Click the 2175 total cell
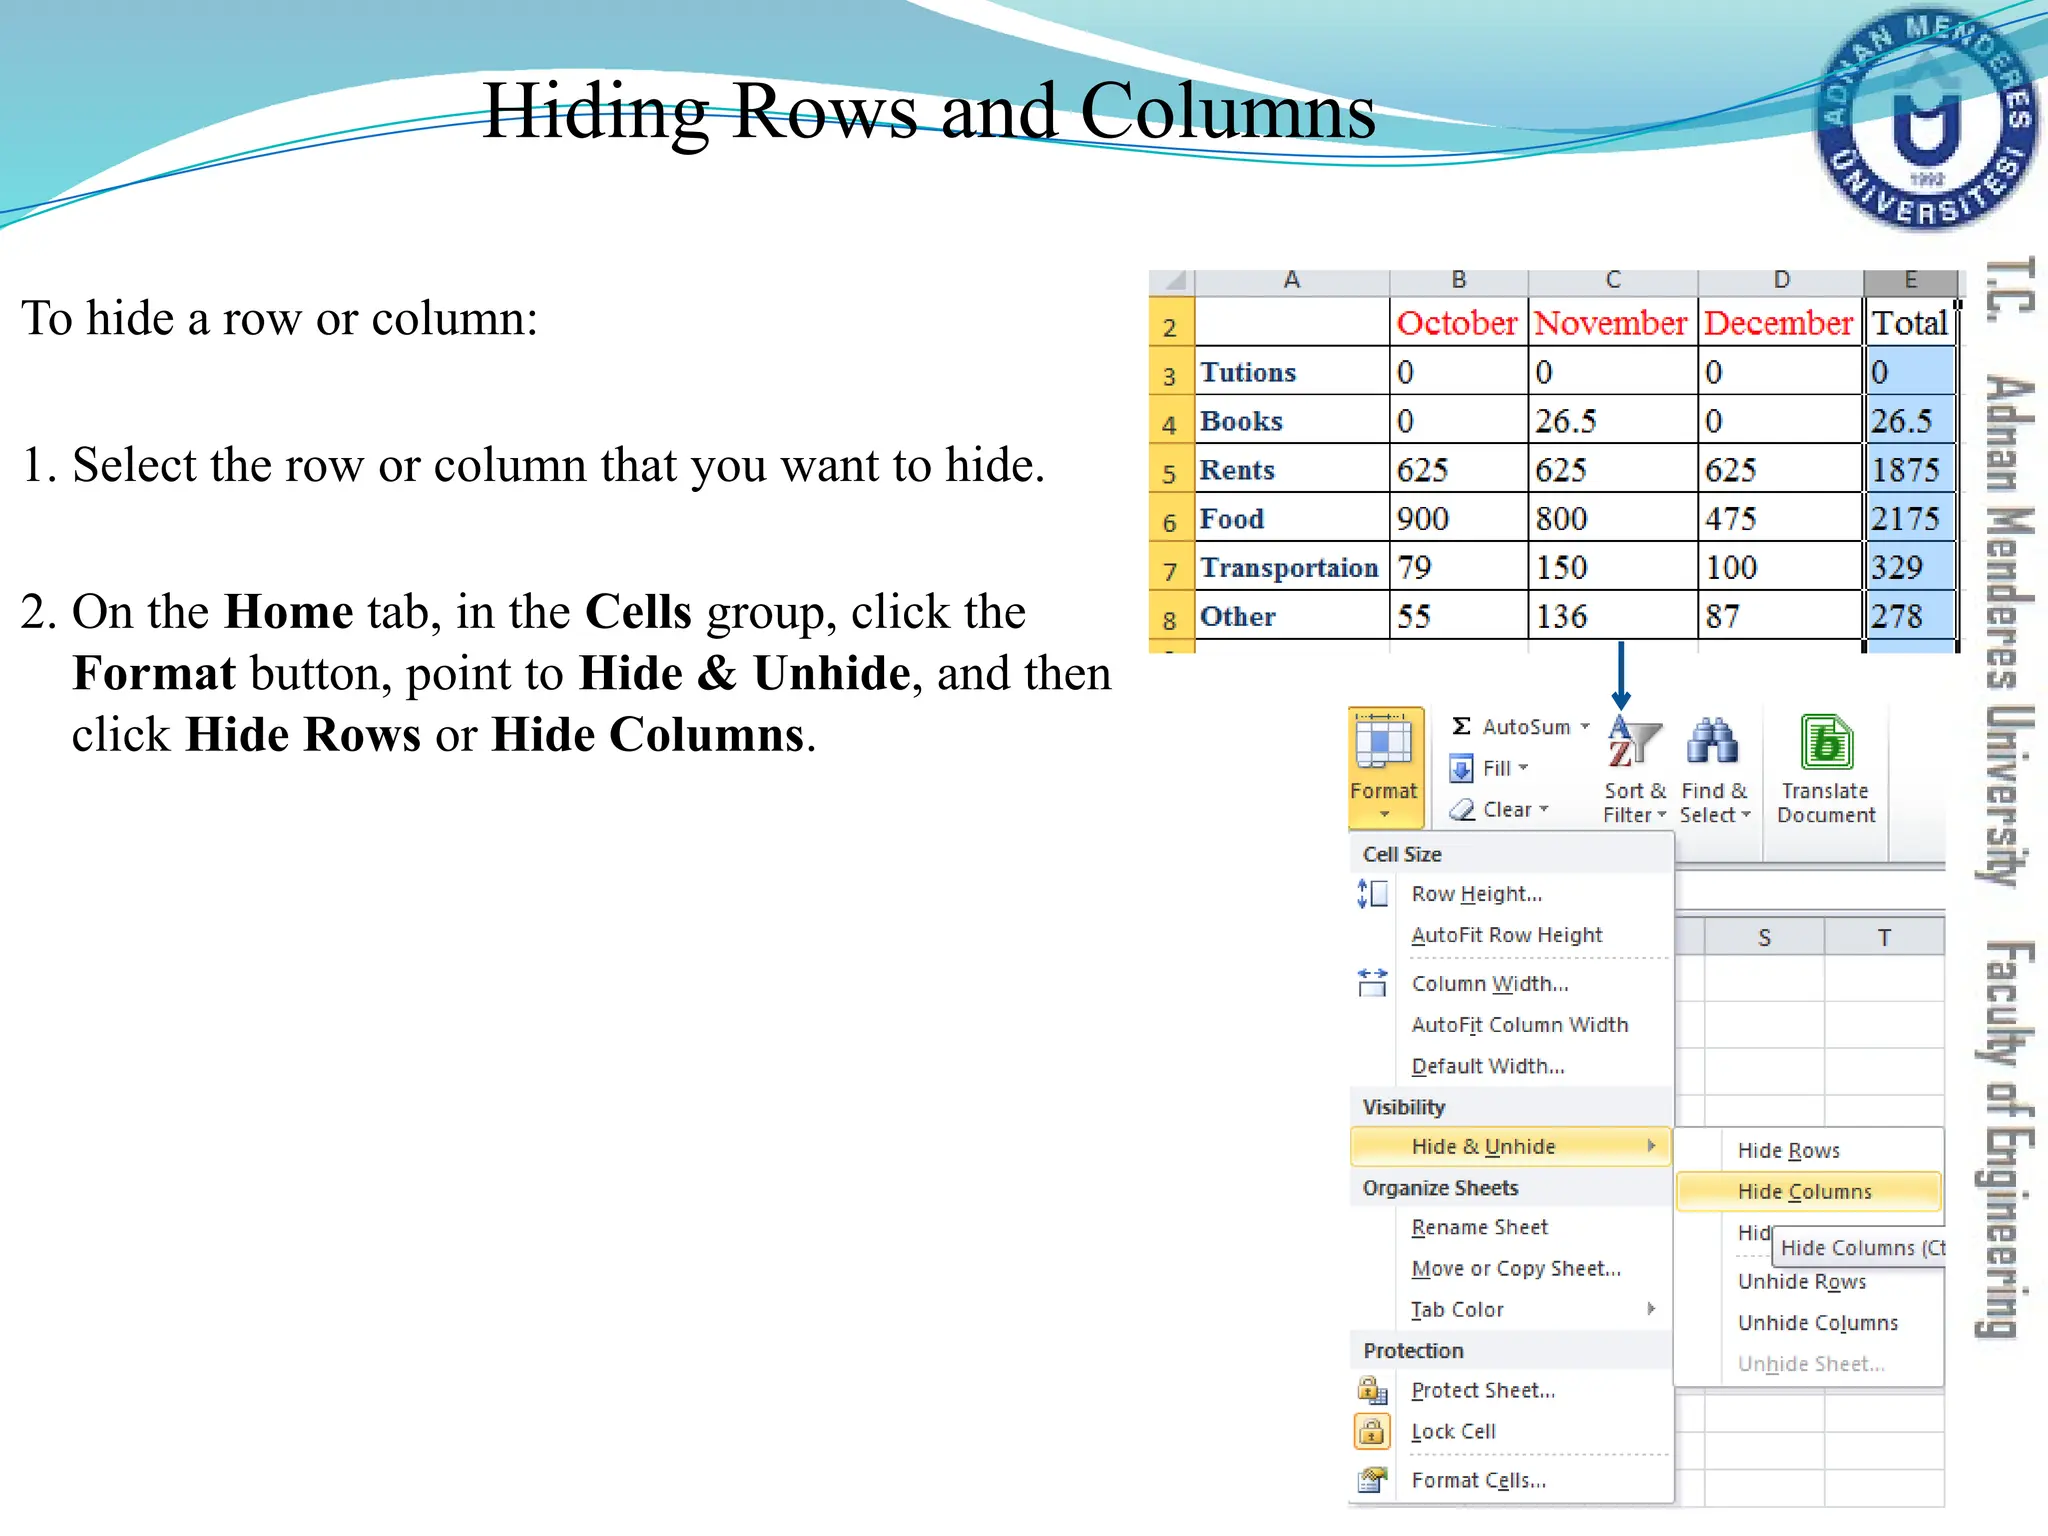 1910,518
